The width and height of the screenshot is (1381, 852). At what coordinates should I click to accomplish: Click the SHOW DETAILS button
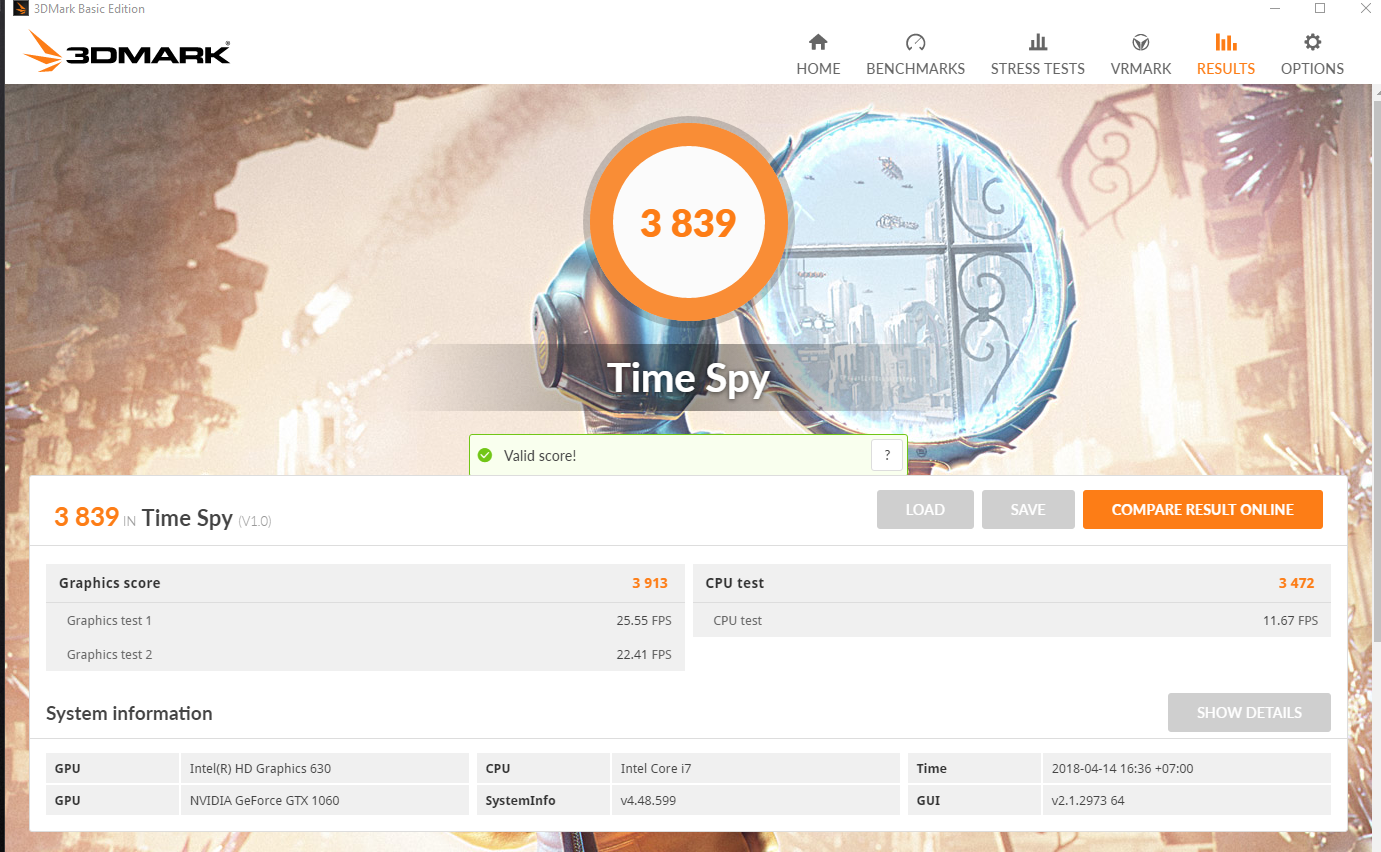[1249, 713]
